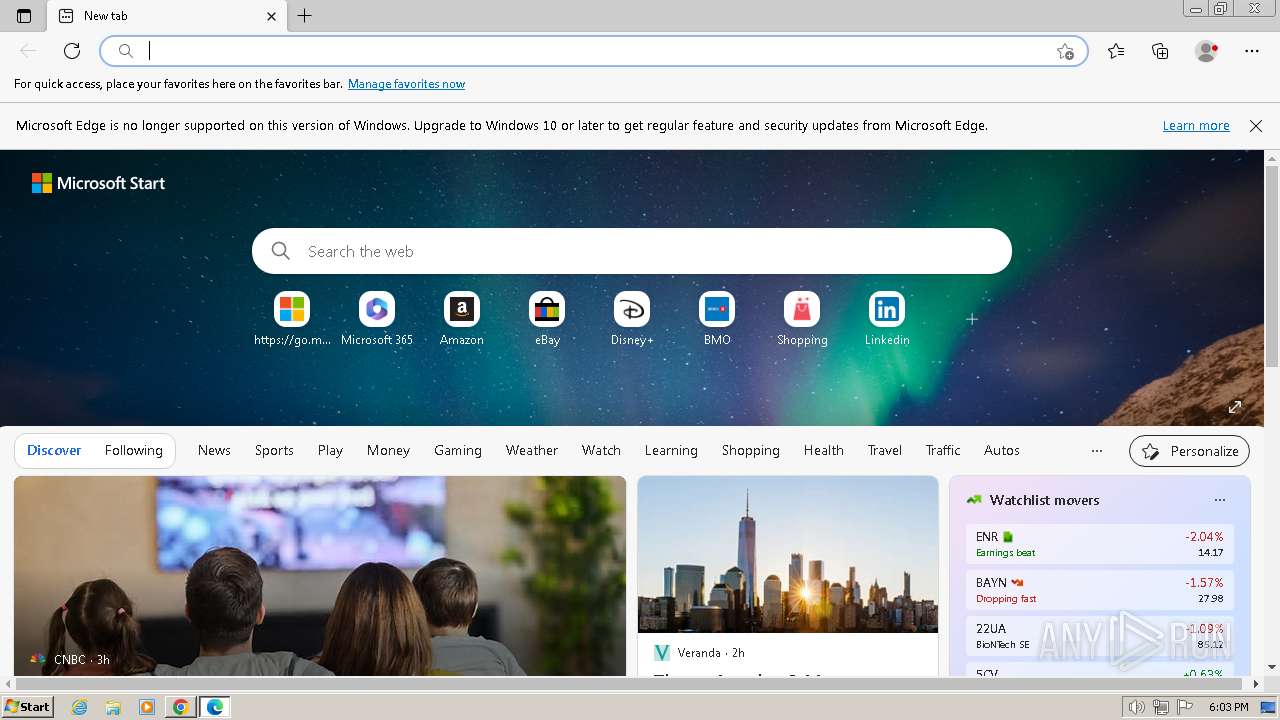Open the user profile avatar

coord(1207,51)
